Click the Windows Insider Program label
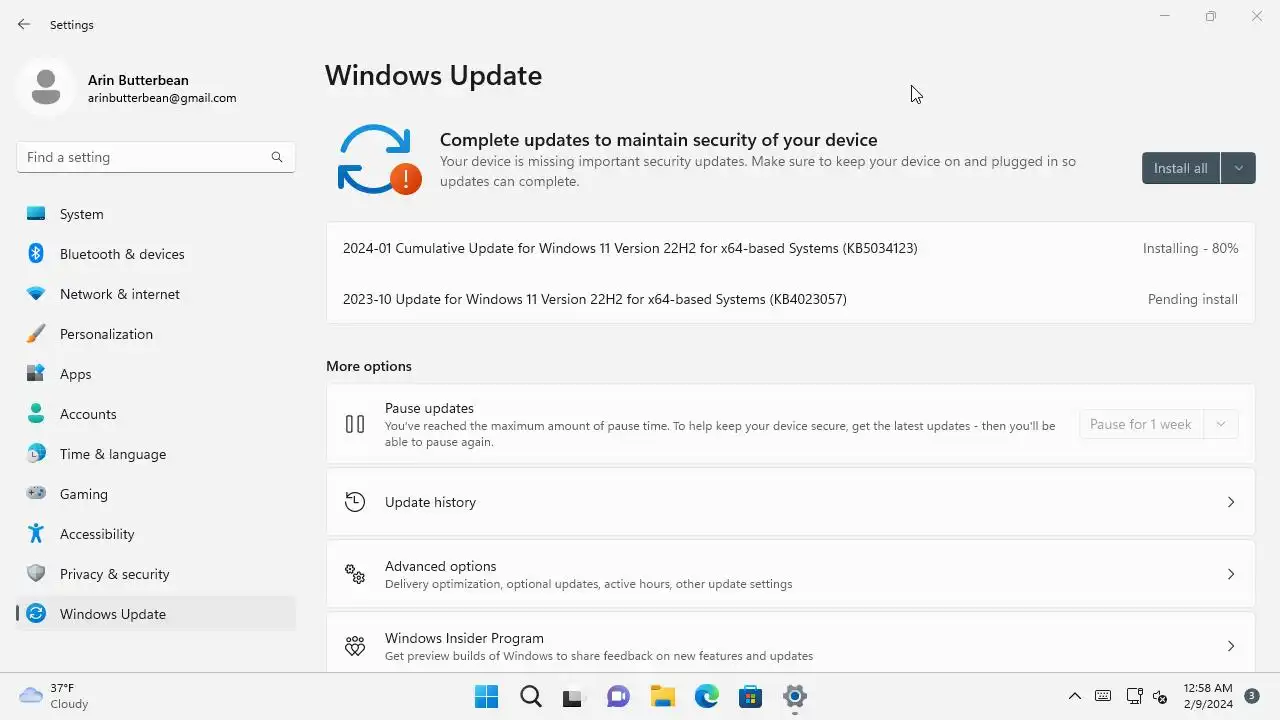The image size is (1280, 720). coord(464,638)
